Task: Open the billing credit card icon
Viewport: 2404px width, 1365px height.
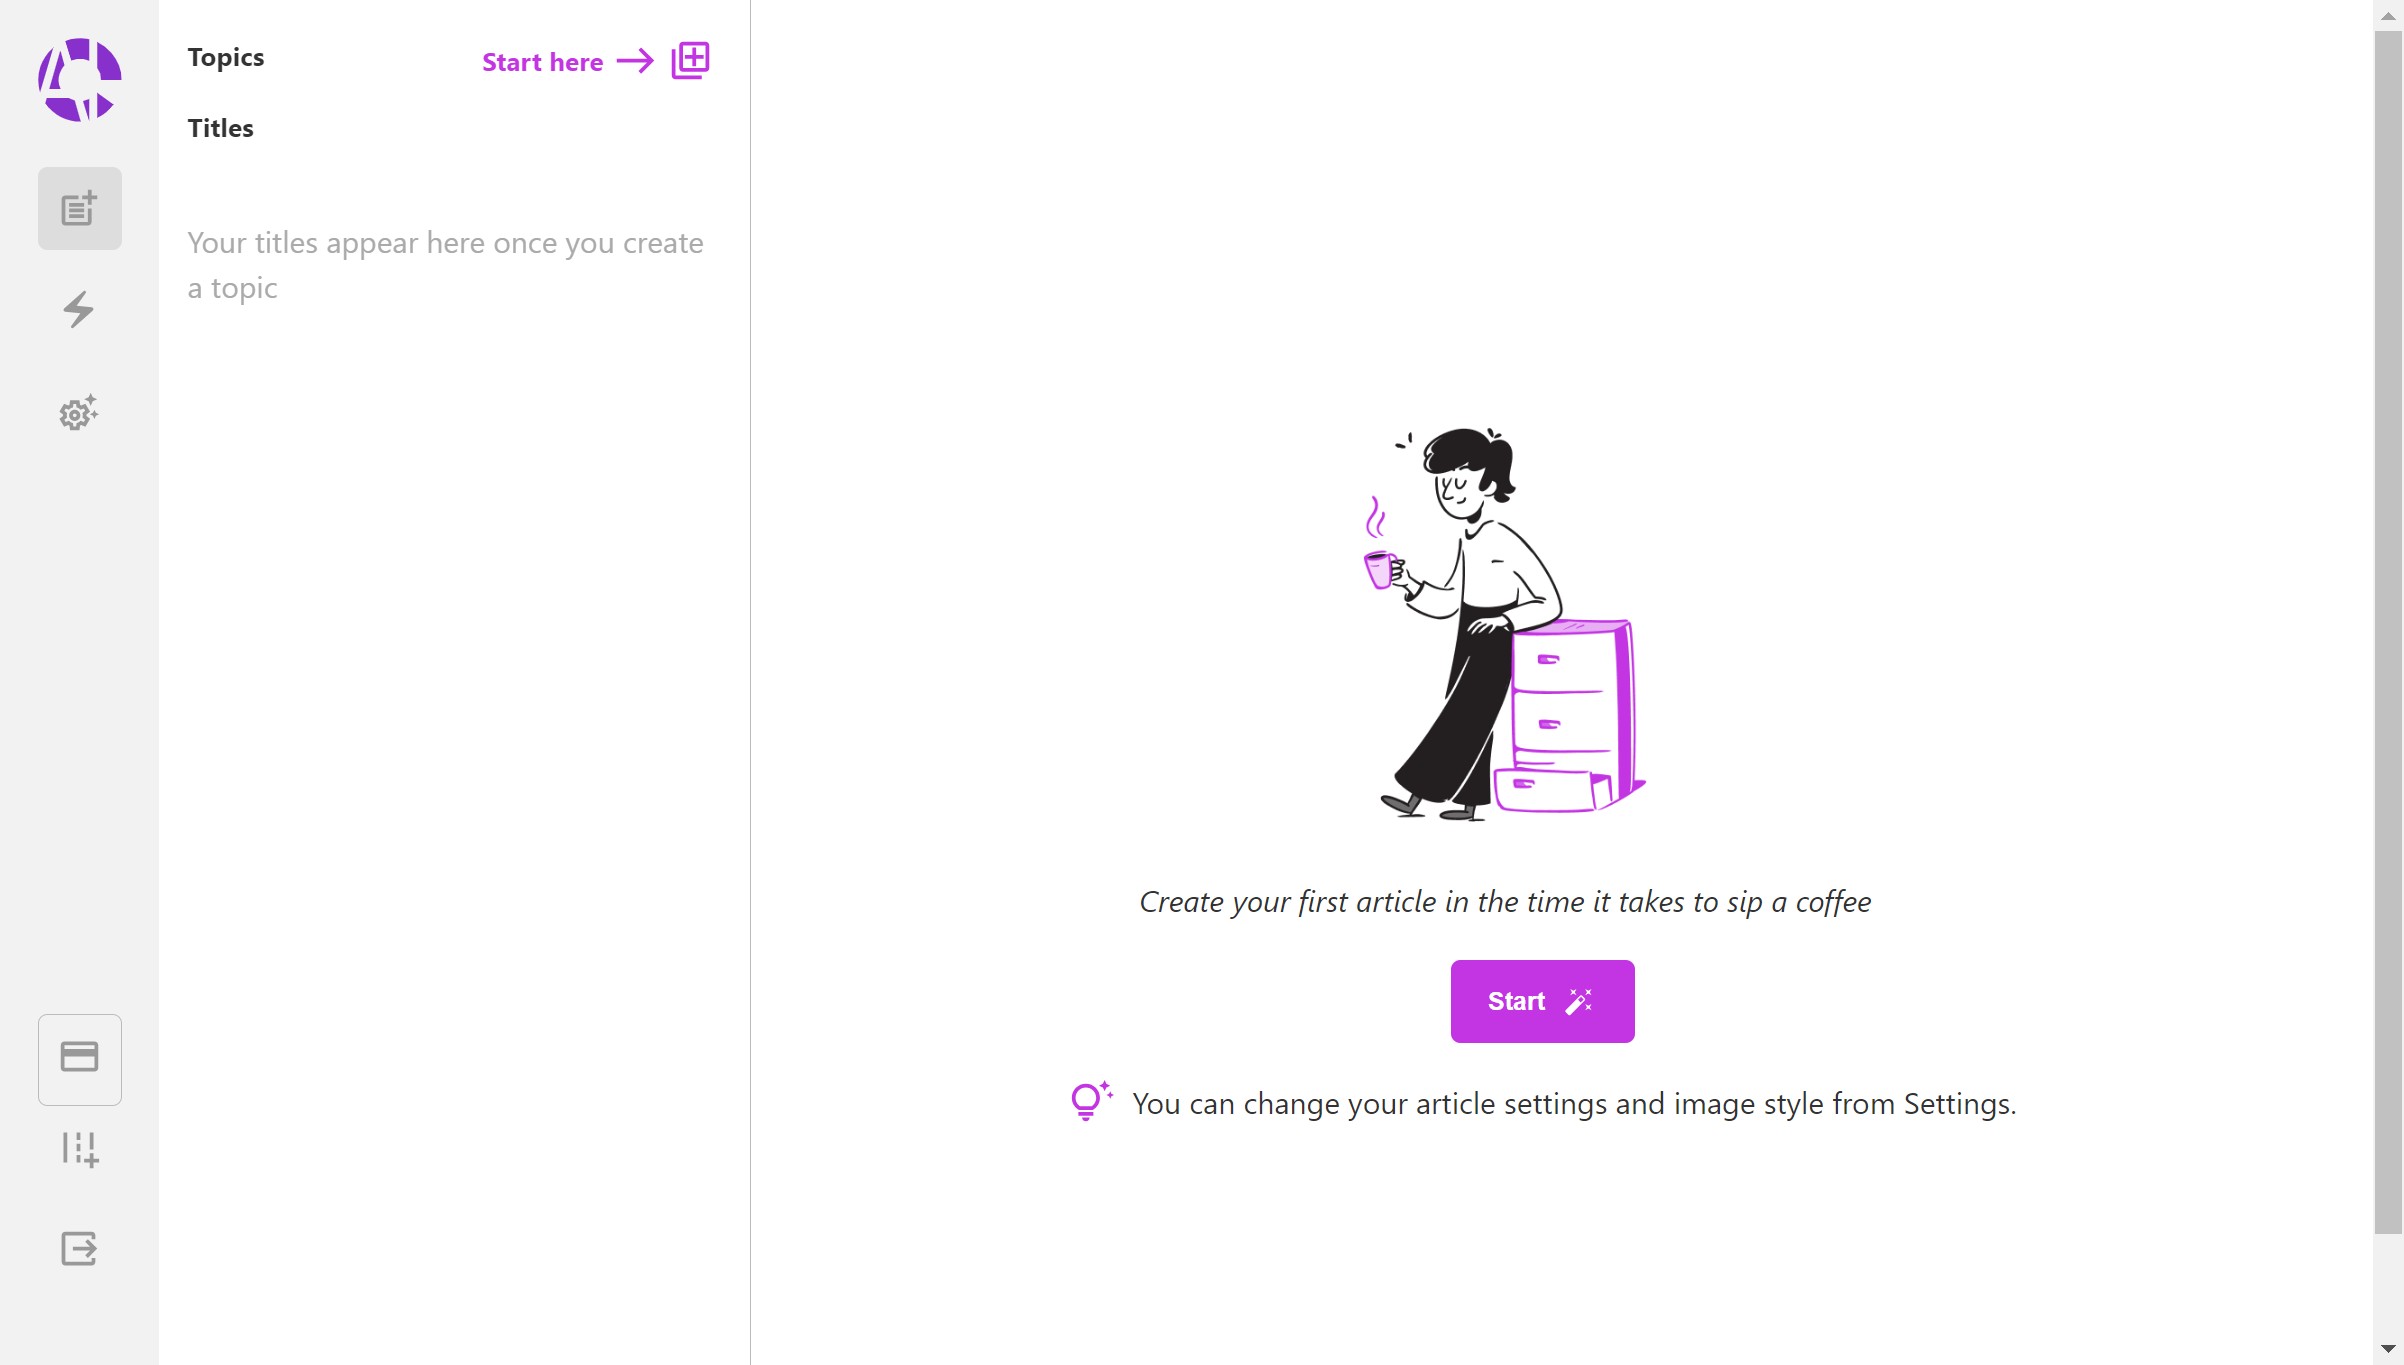Action: tap(80, 1058)
